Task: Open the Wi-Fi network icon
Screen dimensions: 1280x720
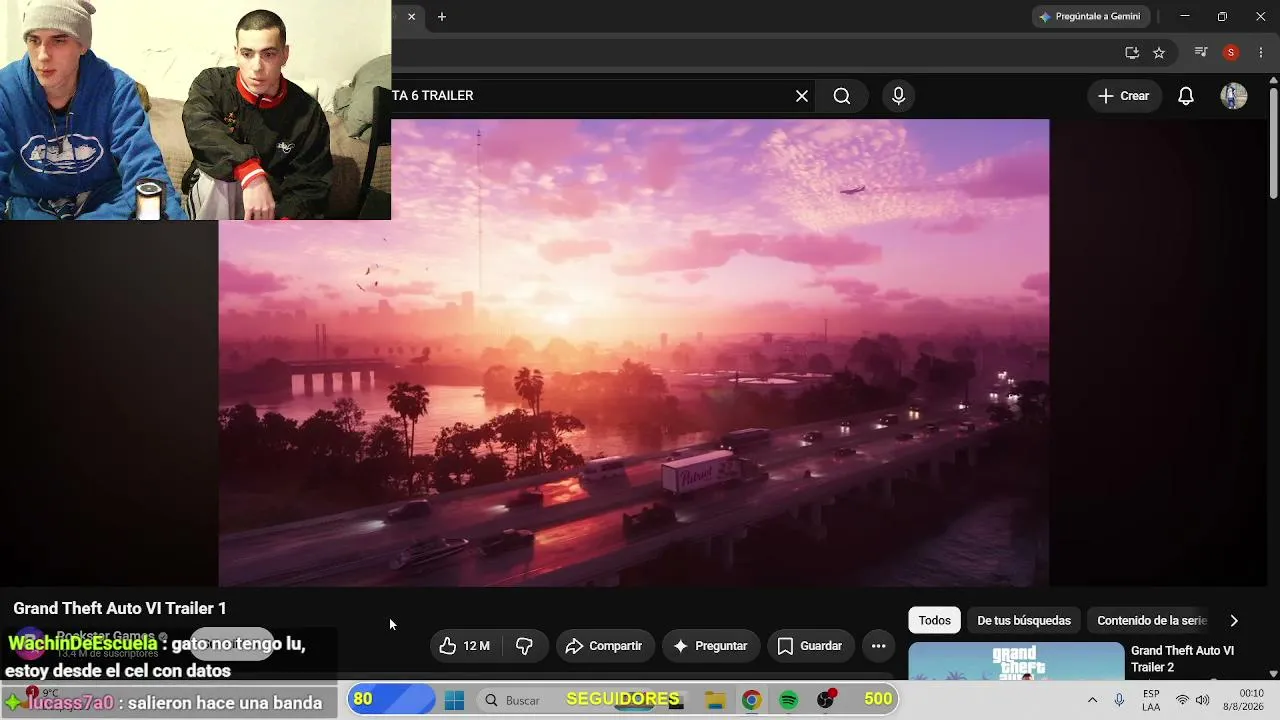Action: [1182, 700]
